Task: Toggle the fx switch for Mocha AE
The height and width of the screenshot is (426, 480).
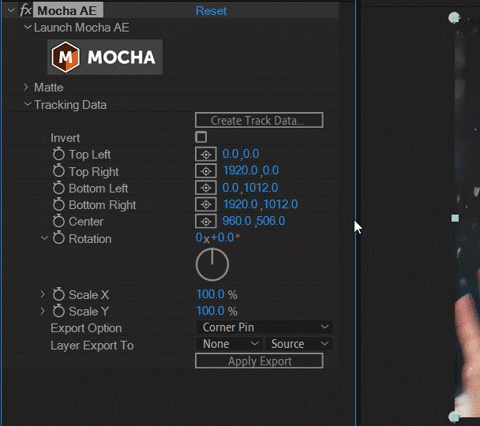Action: [x=26, y=11]
